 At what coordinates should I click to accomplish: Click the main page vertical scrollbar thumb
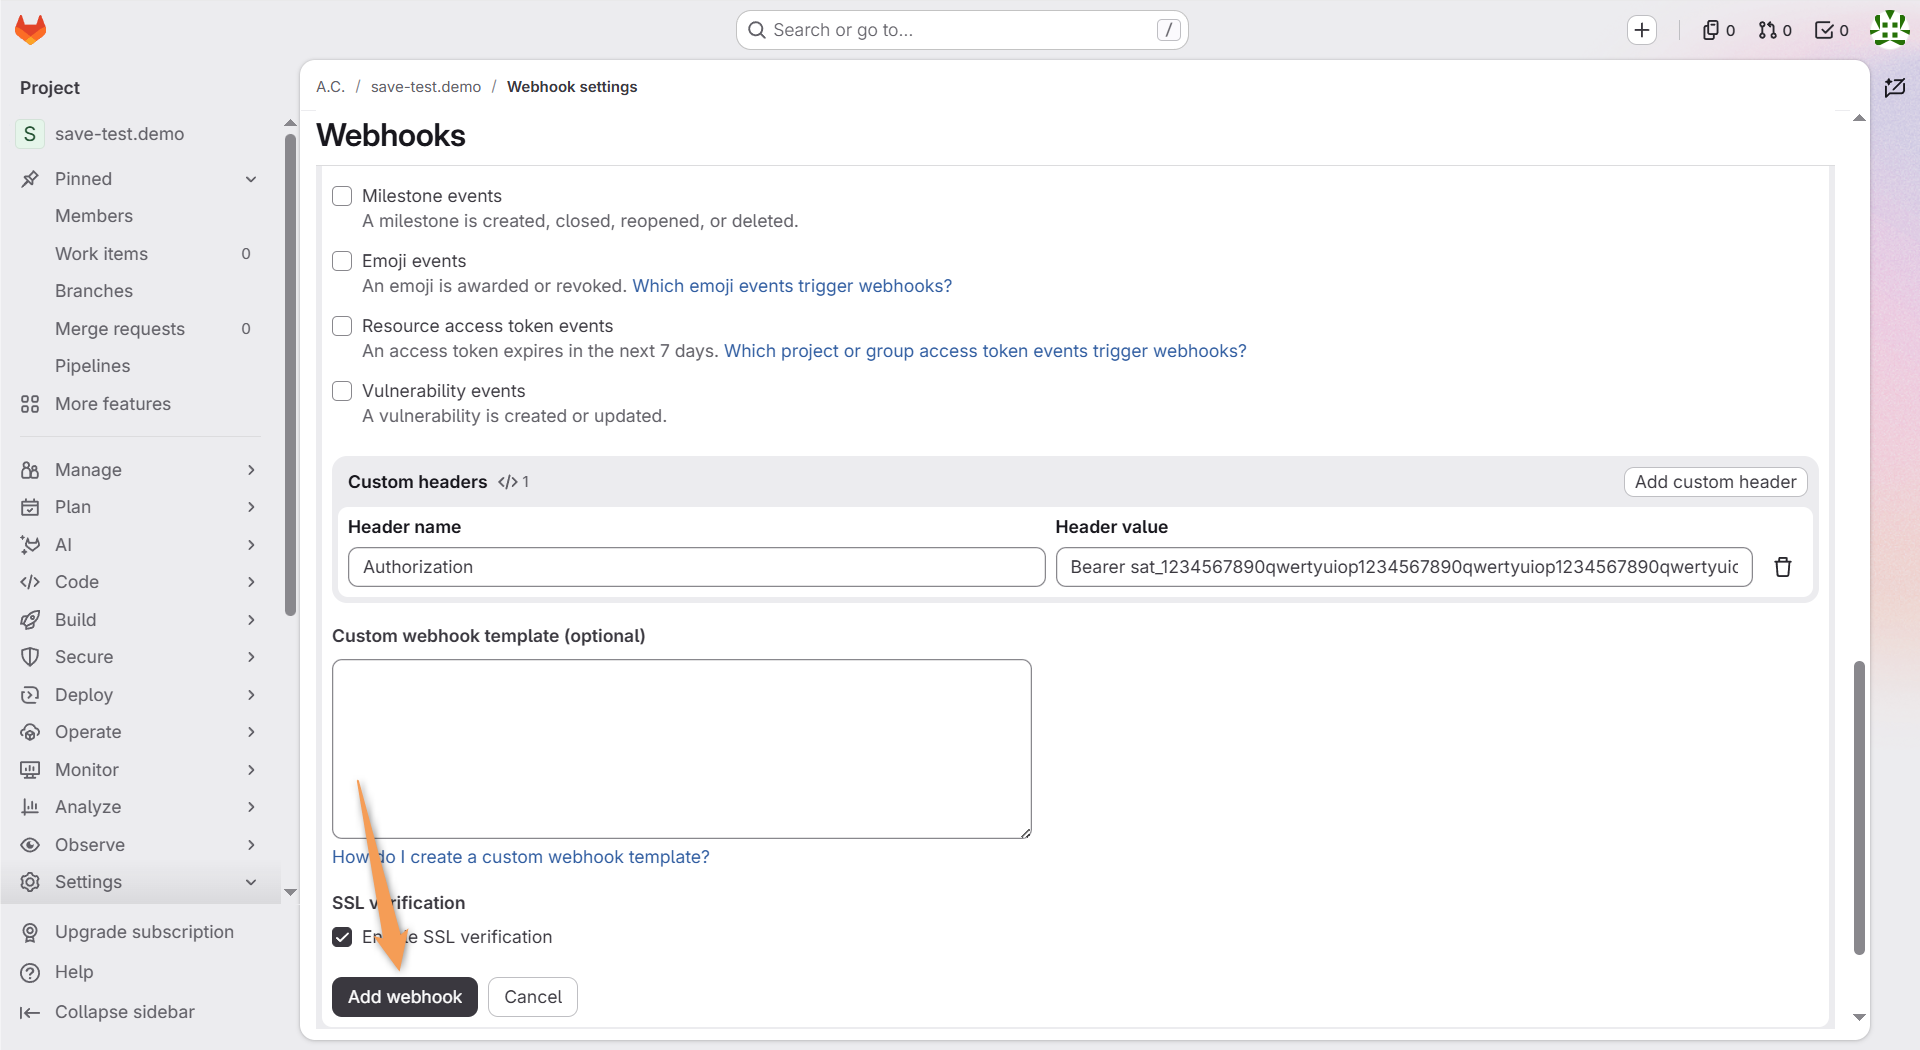pyautogui.click(x=1859, y=808)
